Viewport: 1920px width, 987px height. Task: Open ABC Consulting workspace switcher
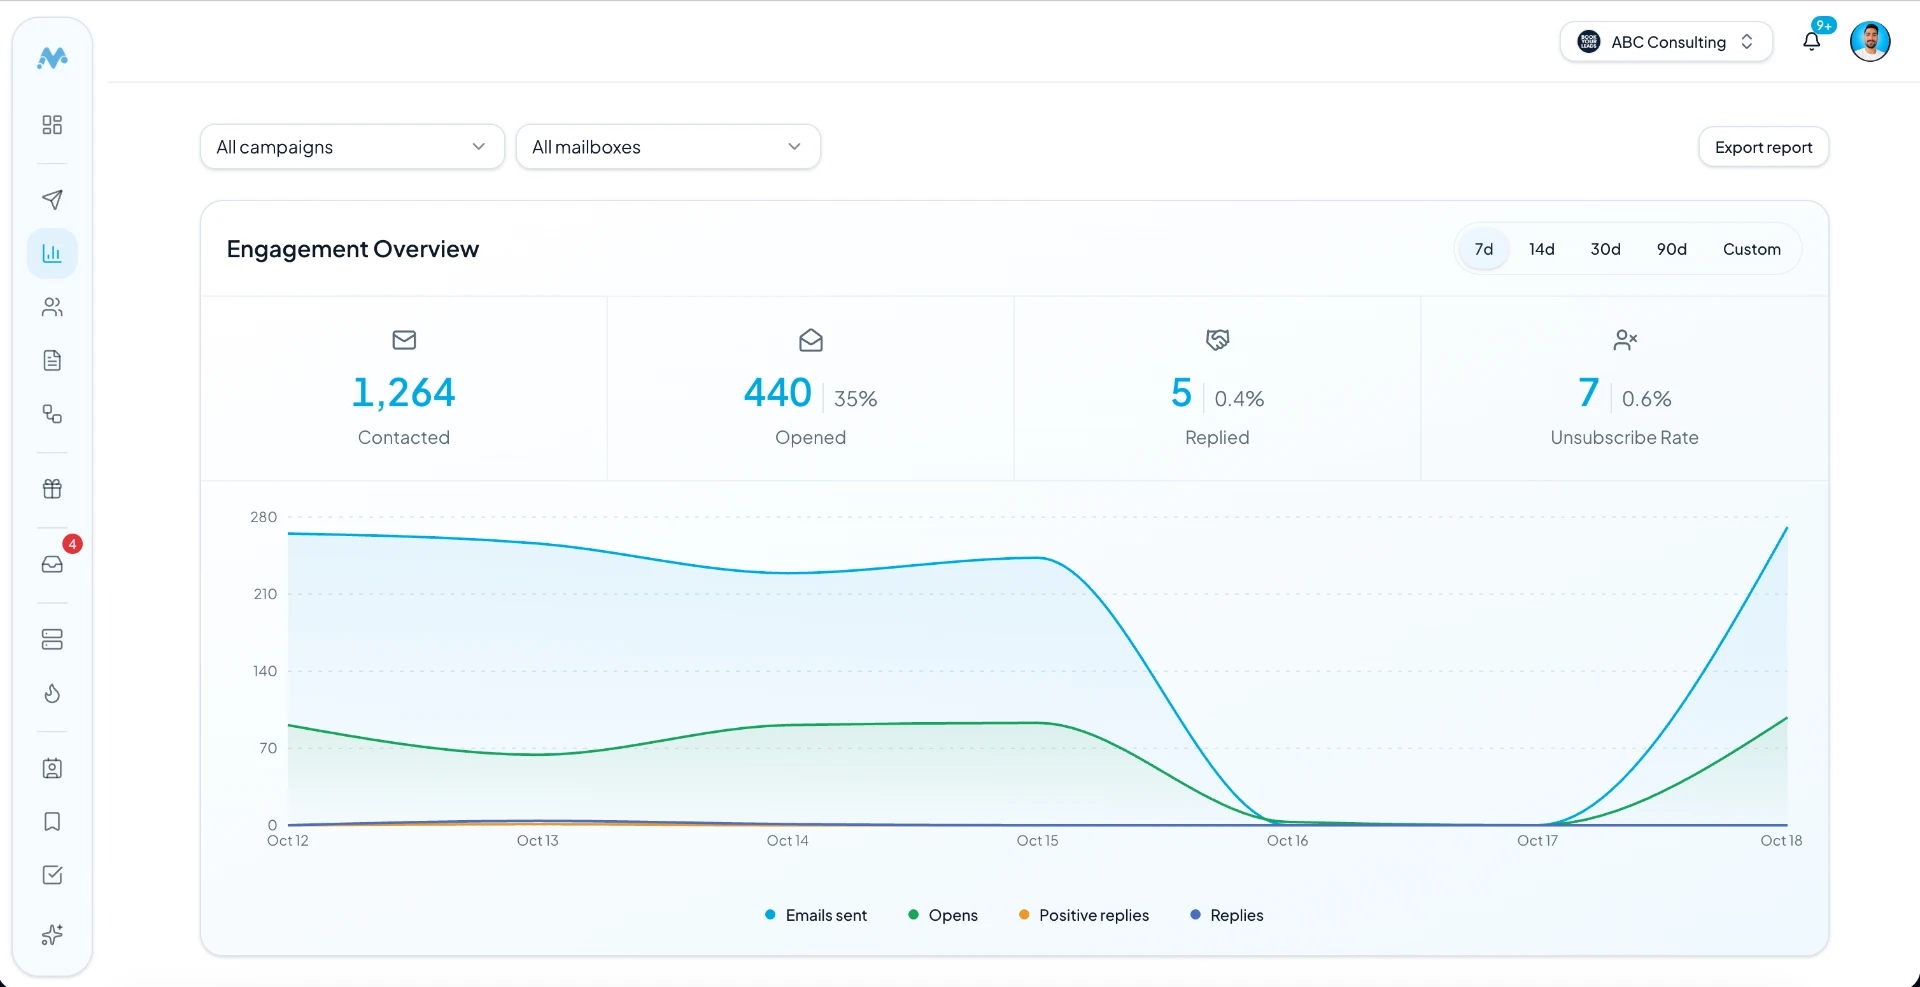click(1666, 42)
